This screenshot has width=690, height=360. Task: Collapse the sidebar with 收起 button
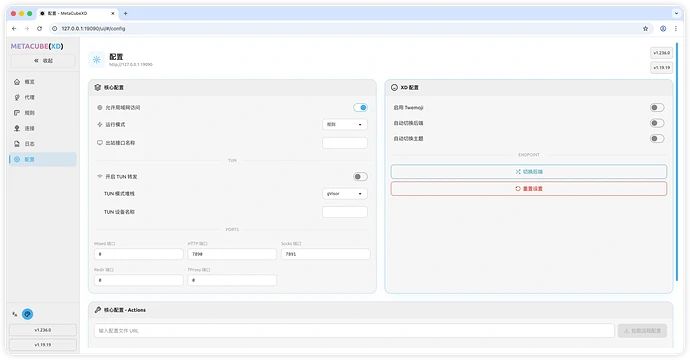click(43, 61)
